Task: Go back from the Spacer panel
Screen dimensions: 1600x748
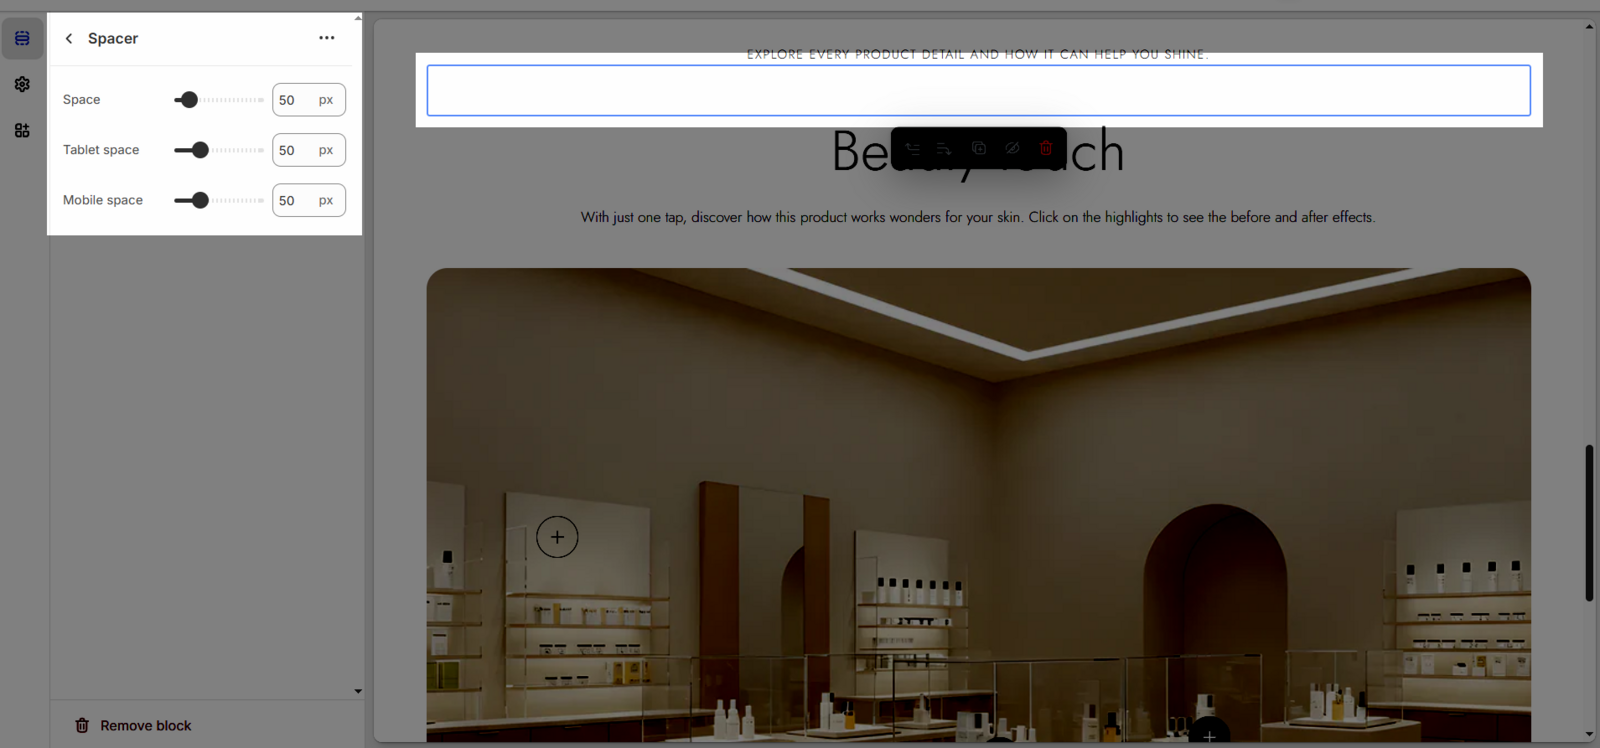Action: [x=69, y=38]
